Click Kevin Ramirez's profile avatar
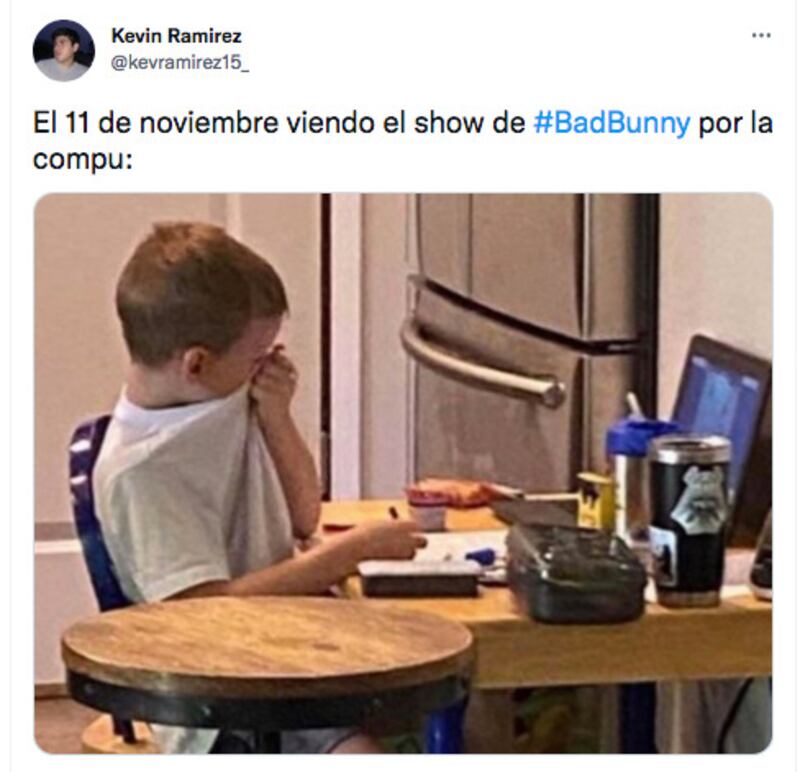The height and width of the screenshot is (772, 800). coord(64,51)
